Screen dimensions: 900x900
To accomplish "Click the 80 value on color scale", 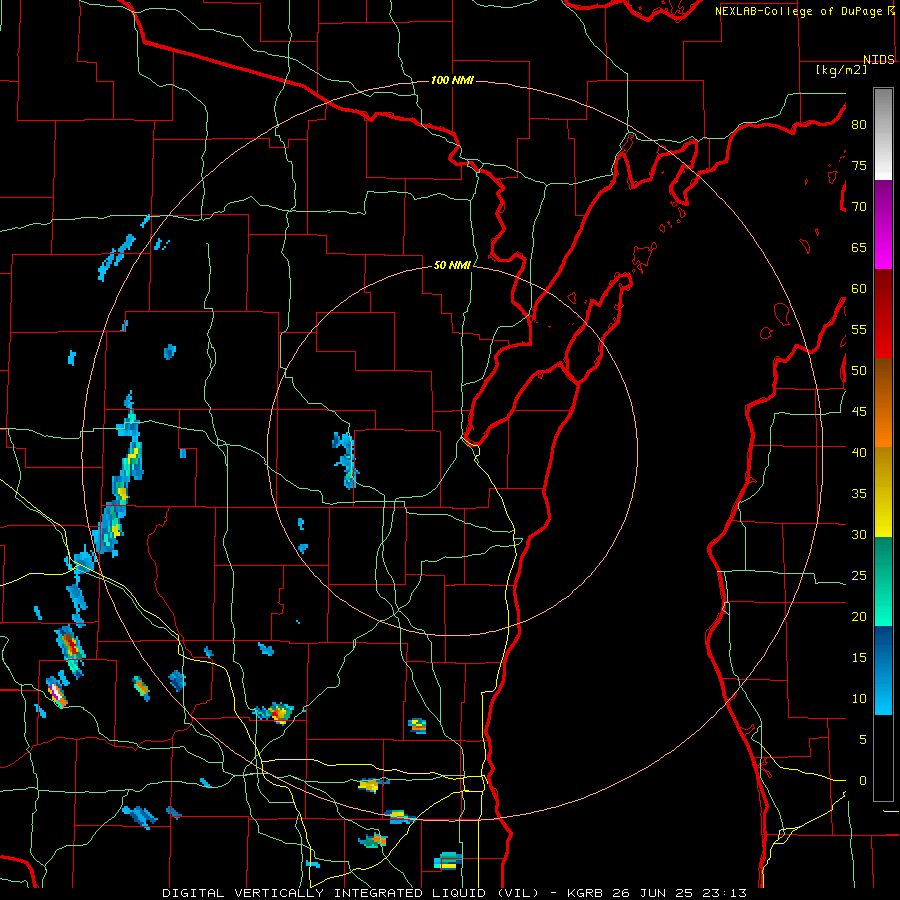I will pyautogui.click(x=859, y=125).
